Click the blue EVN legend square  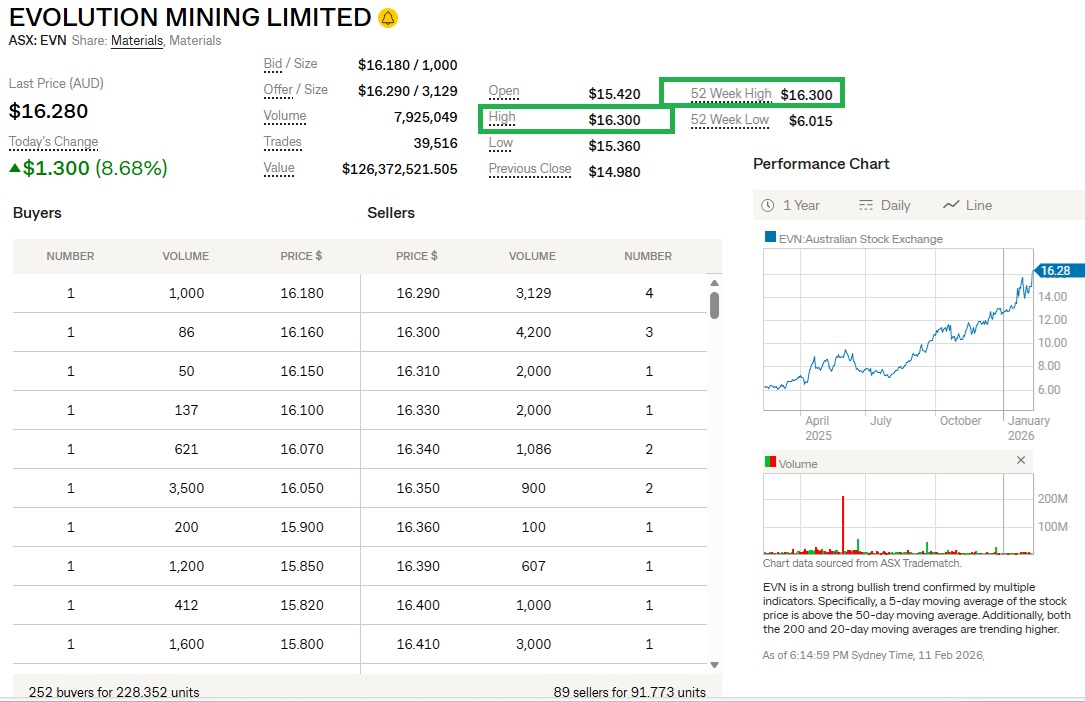pos(770,238)
